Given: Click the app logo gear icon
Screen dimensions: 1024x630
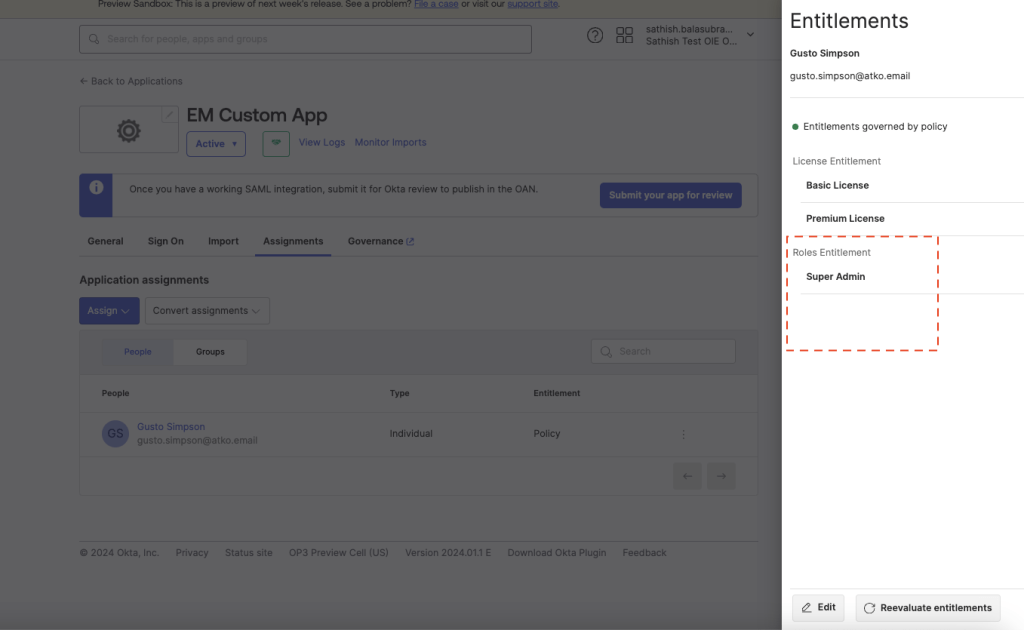Looking at the screenshot, I should (128, 128).
